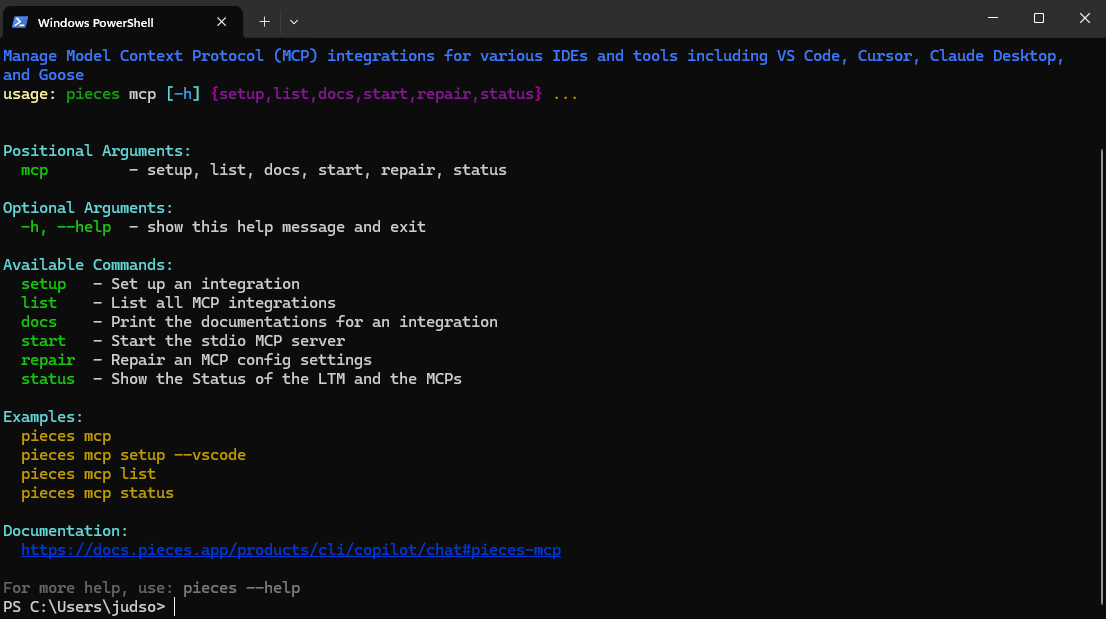Click the PowerShell icon in tab

[x=20, y=22]
